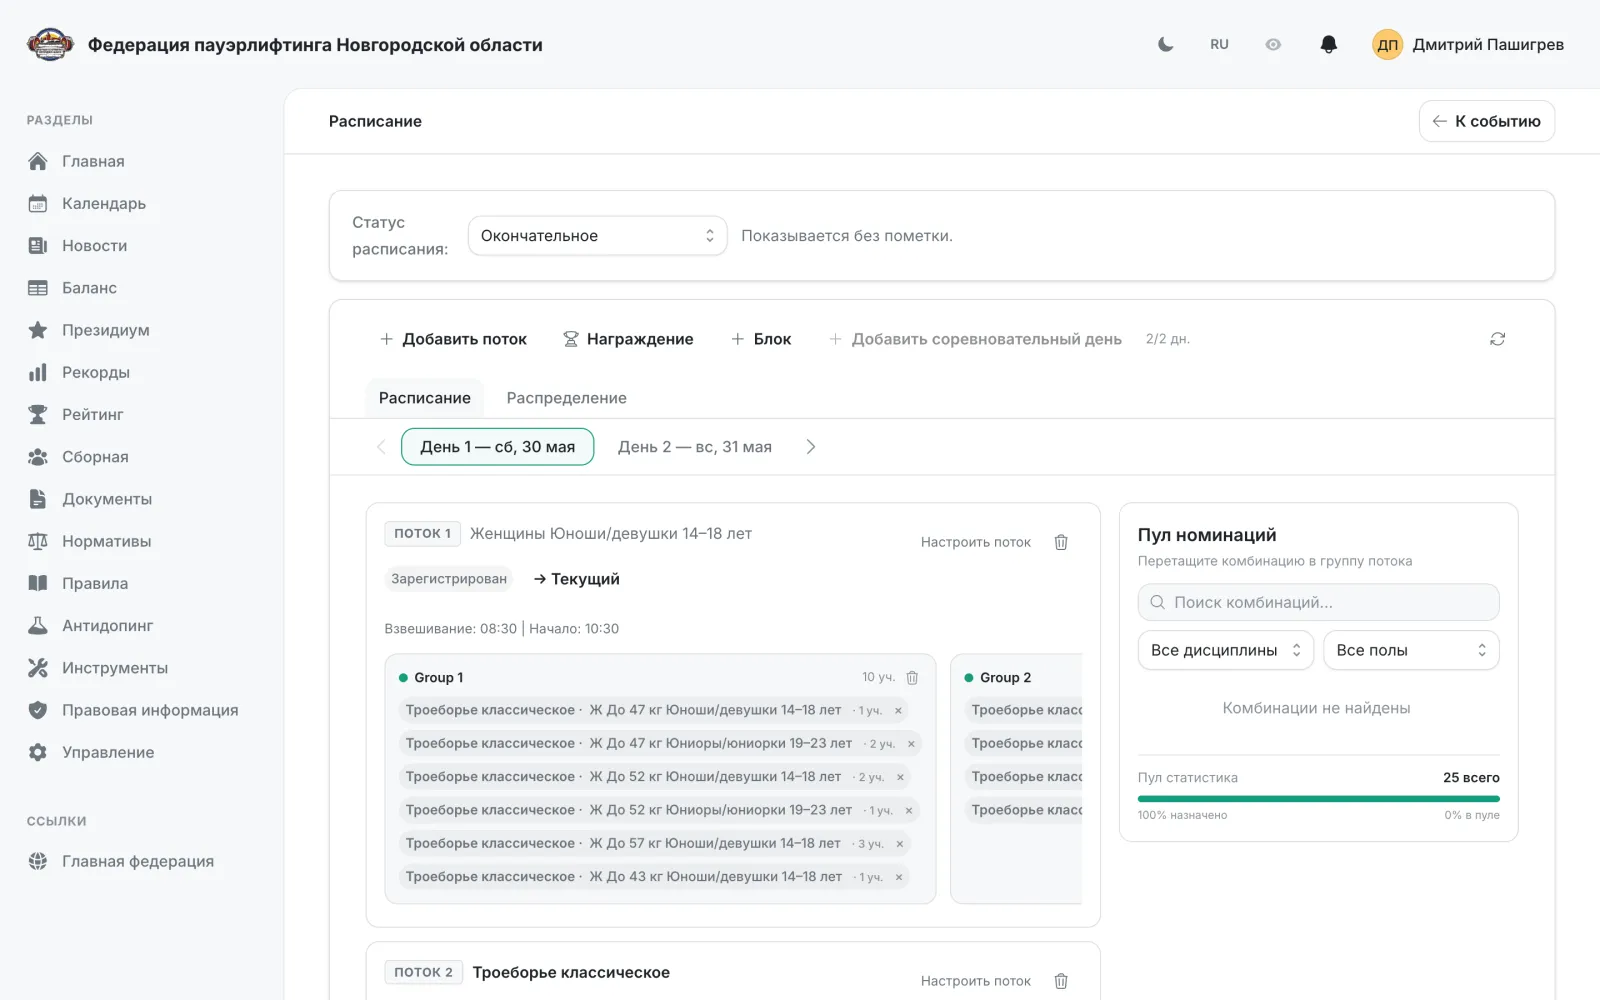Delete Group 1 using its trash icon

click(x=912, y=677)
